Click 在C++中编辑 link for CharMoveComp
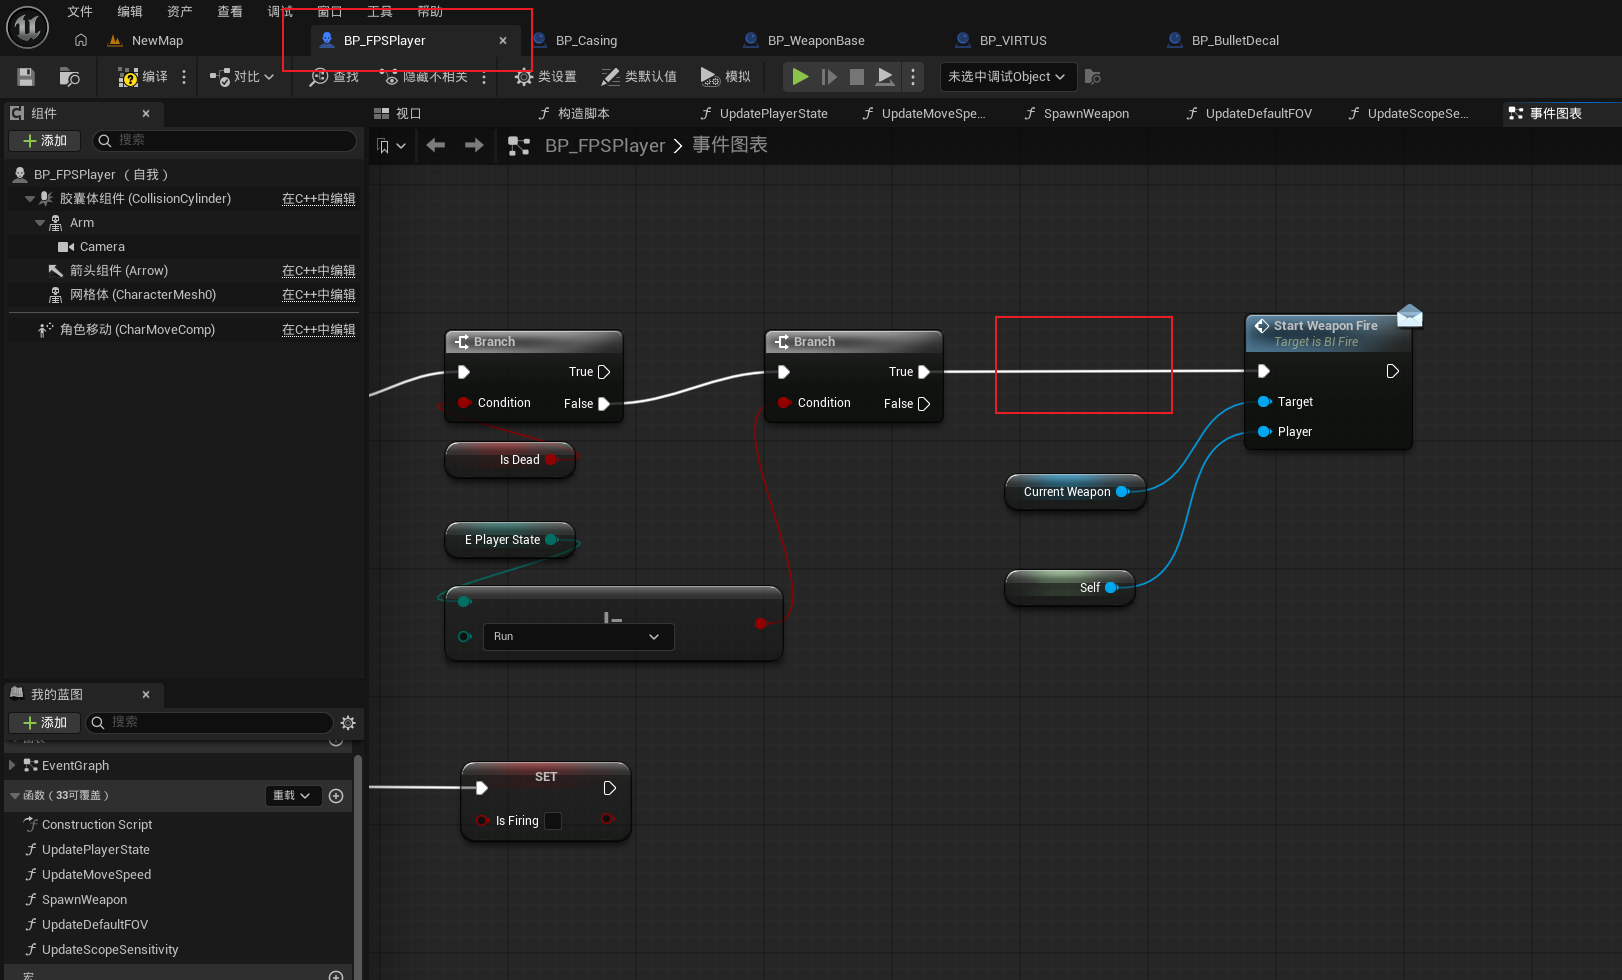Viewport: 1622px width, 980px height. tap(318, 330)
